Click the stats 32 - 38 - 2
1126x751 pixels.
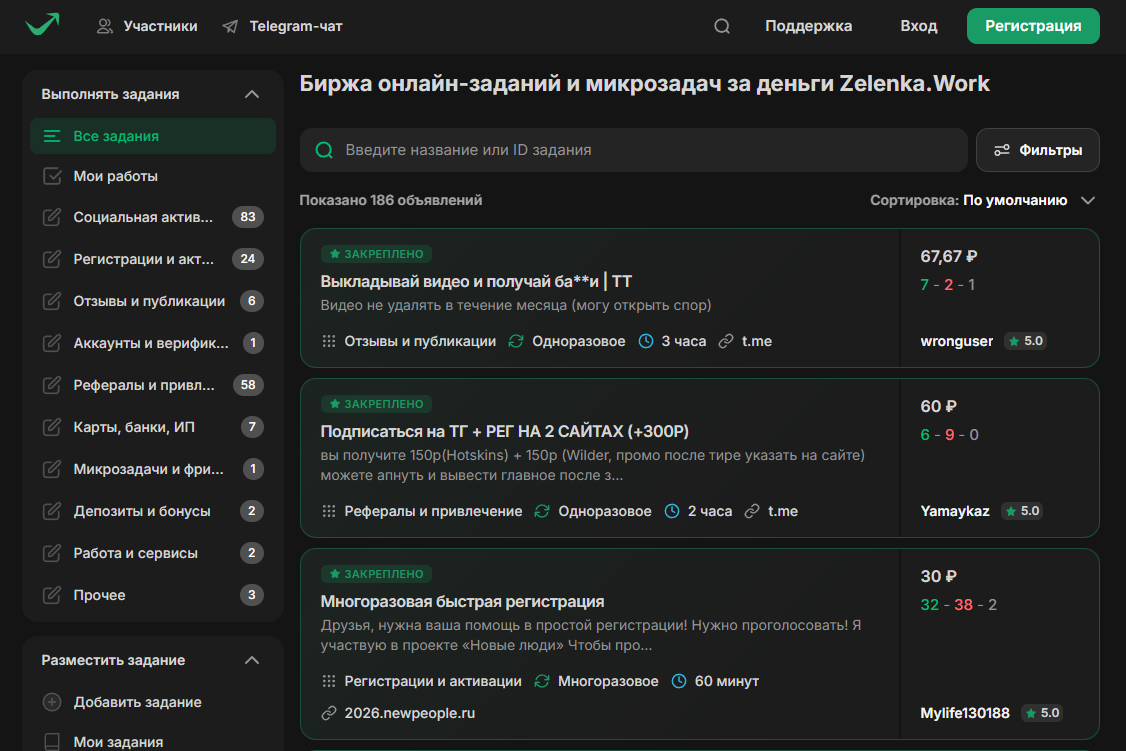pos(958,605)
